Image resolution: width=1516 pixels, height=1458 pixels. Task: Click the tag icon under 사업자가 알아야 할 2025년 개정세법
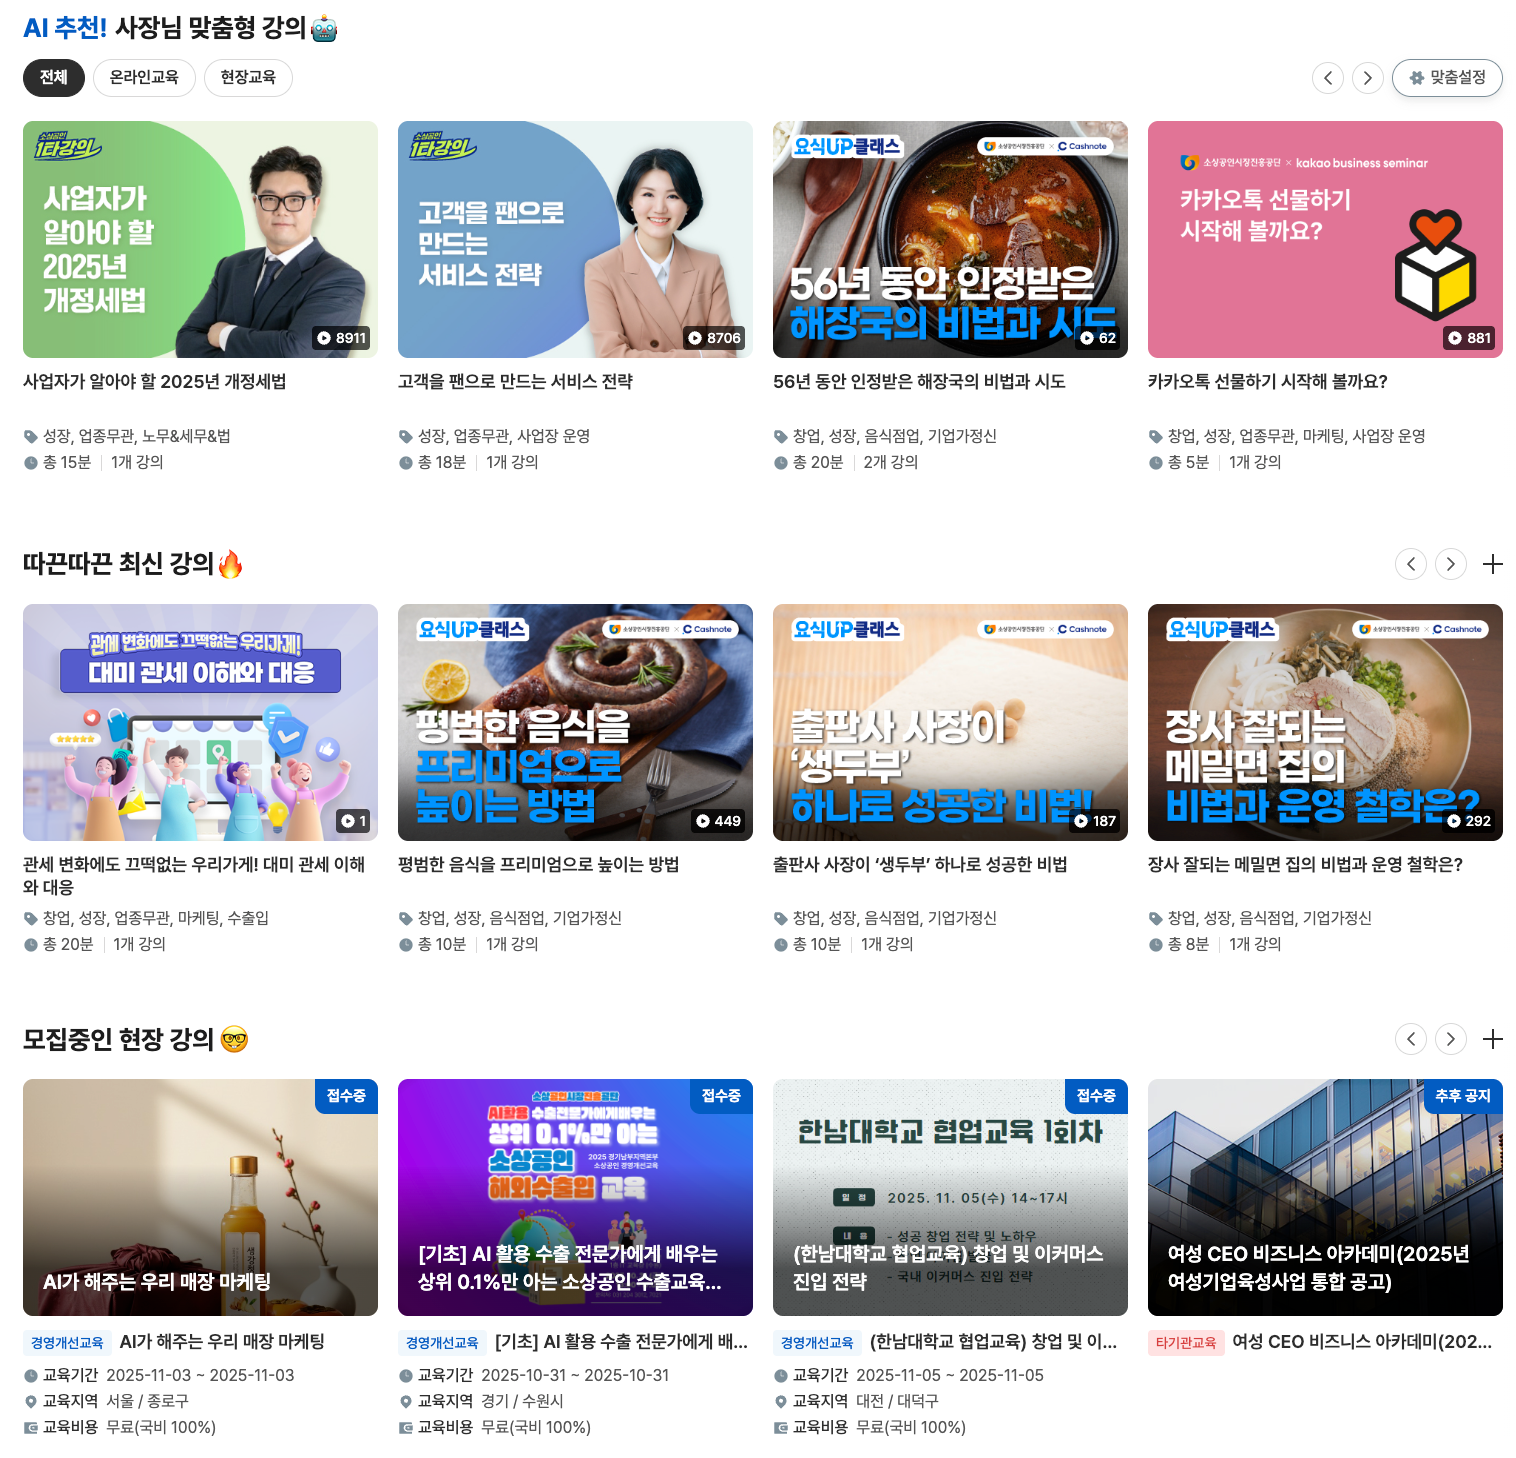point(31,436)
